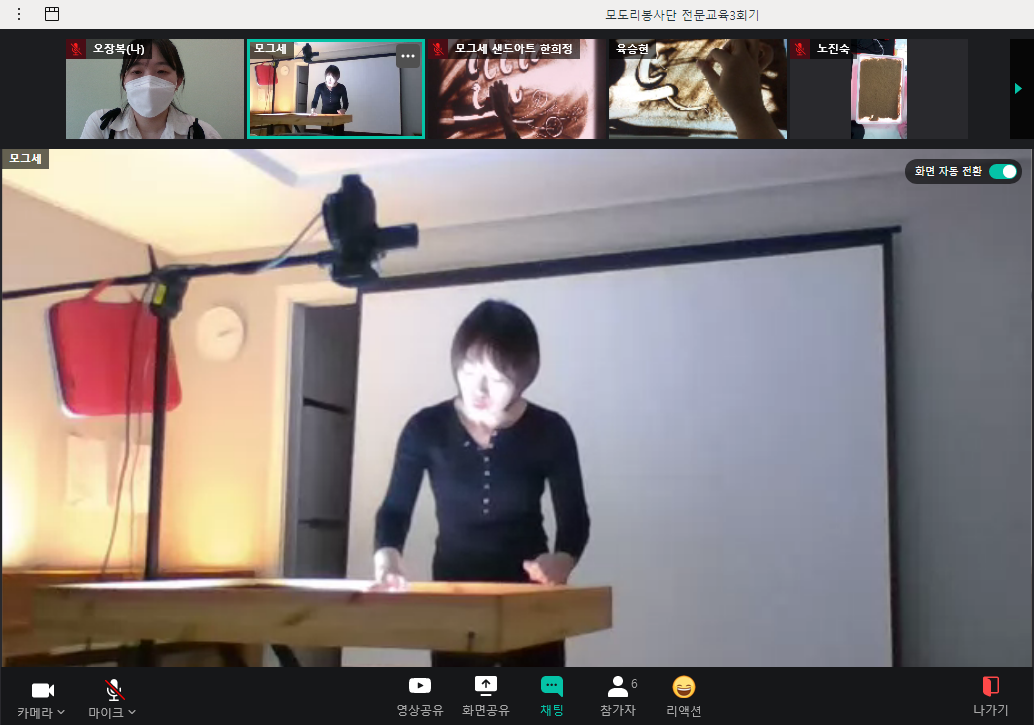Select 육승현 video thumbnail
This screenshot has width=1034, height=725.
pos(698,89)
